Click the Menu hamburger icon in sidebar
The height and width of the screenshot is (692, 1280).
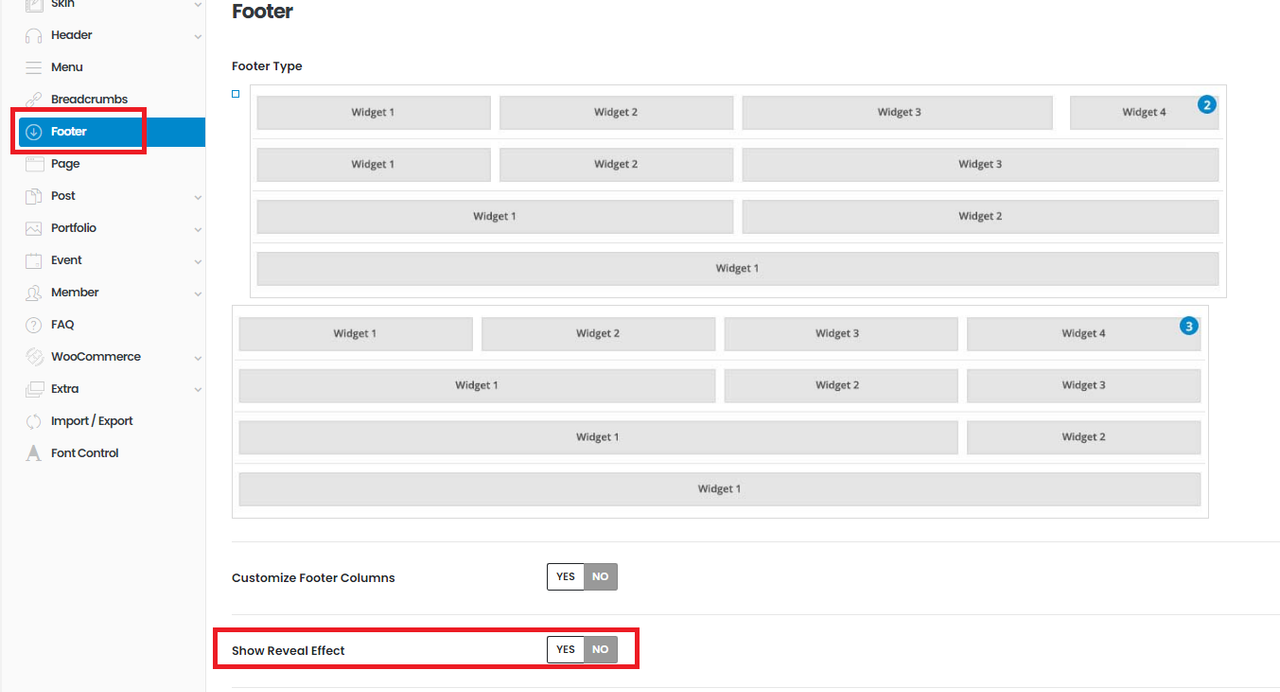tap(34, 67)
